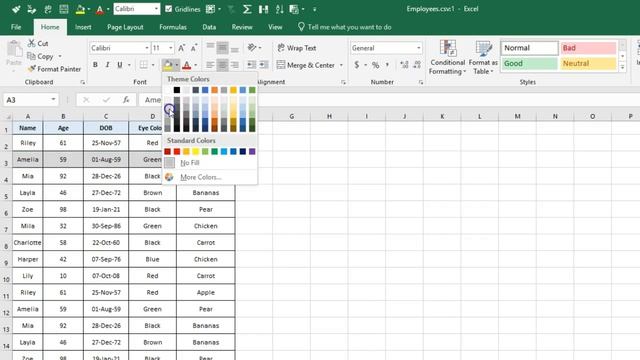Toggle the Gridlines checkbox
The image size is (640, 360).
[169, 9]
